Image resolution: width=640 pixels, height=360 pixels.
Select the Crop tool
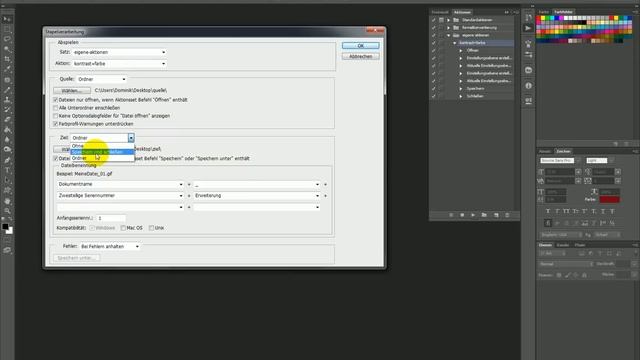pyautogui.click(x=7, y=59)
